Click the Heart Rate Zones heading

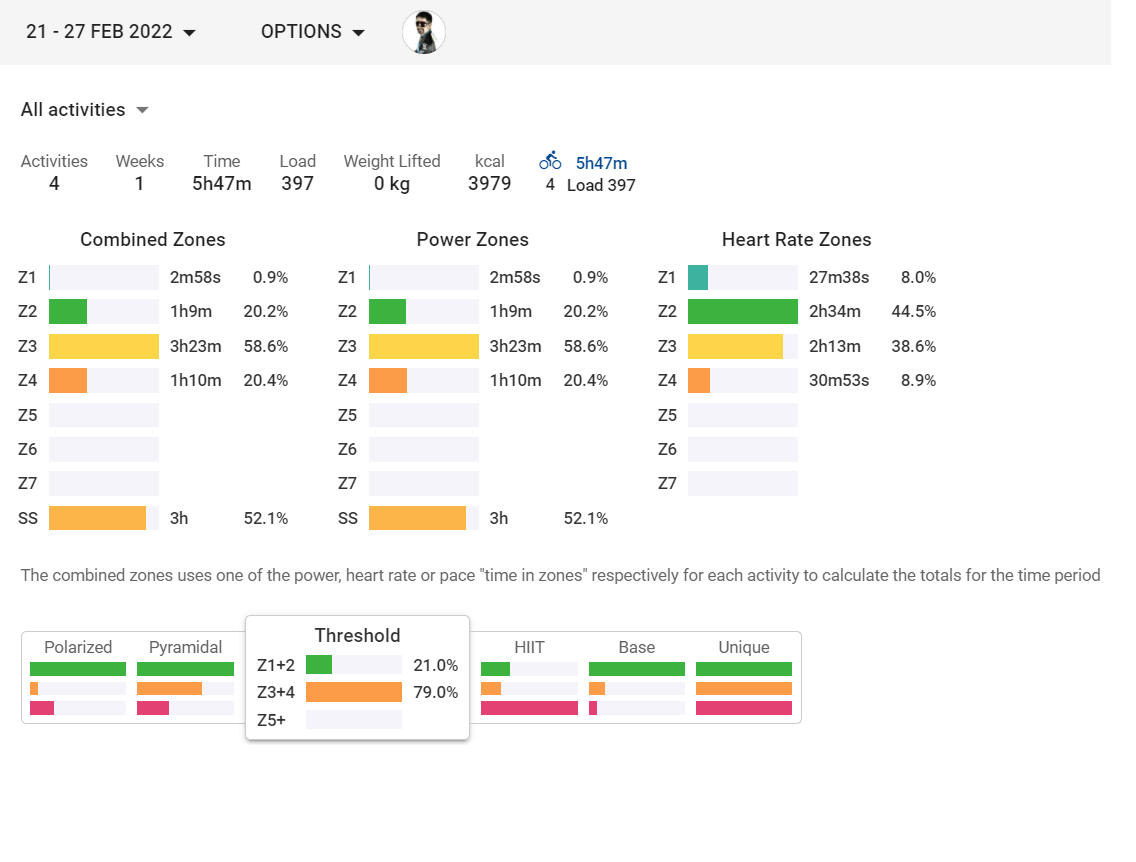tap(796, 240)
